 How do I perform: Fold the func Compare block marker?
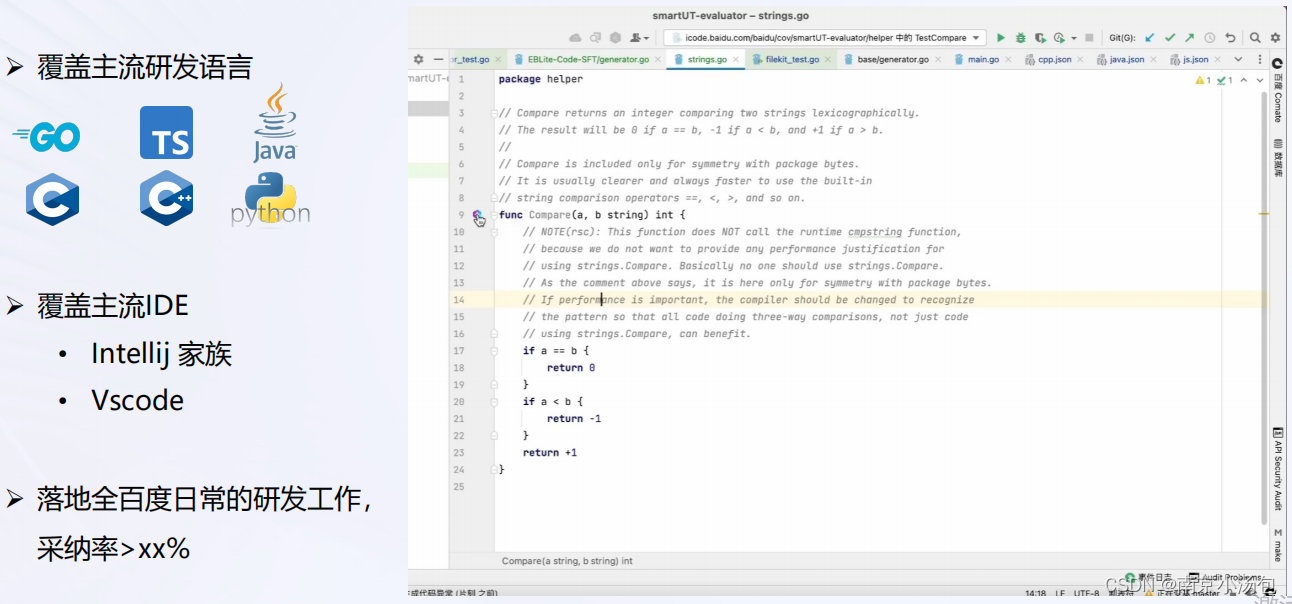[494, 216]
